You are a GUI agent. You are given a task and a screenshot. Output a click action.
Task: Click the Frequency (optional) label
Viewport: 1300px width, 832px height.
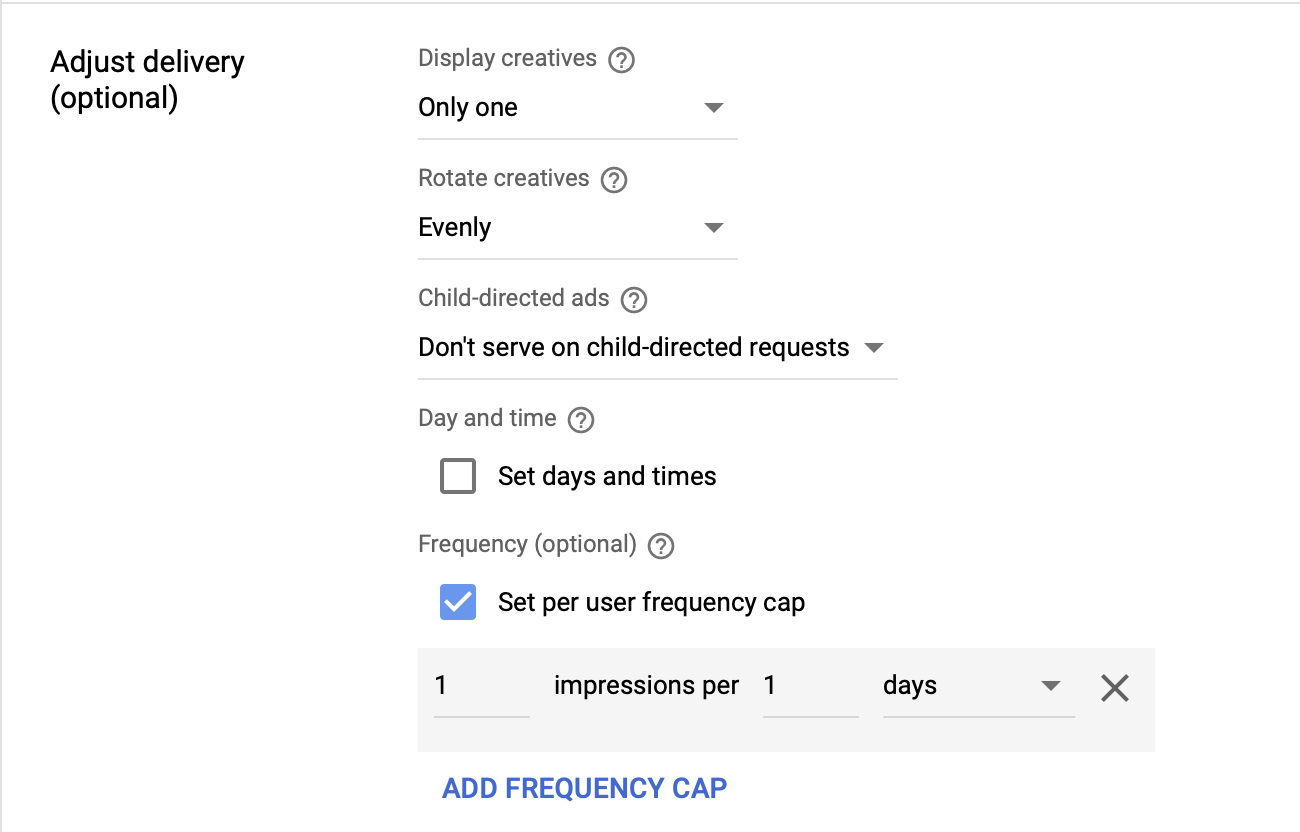coord(527,544)
